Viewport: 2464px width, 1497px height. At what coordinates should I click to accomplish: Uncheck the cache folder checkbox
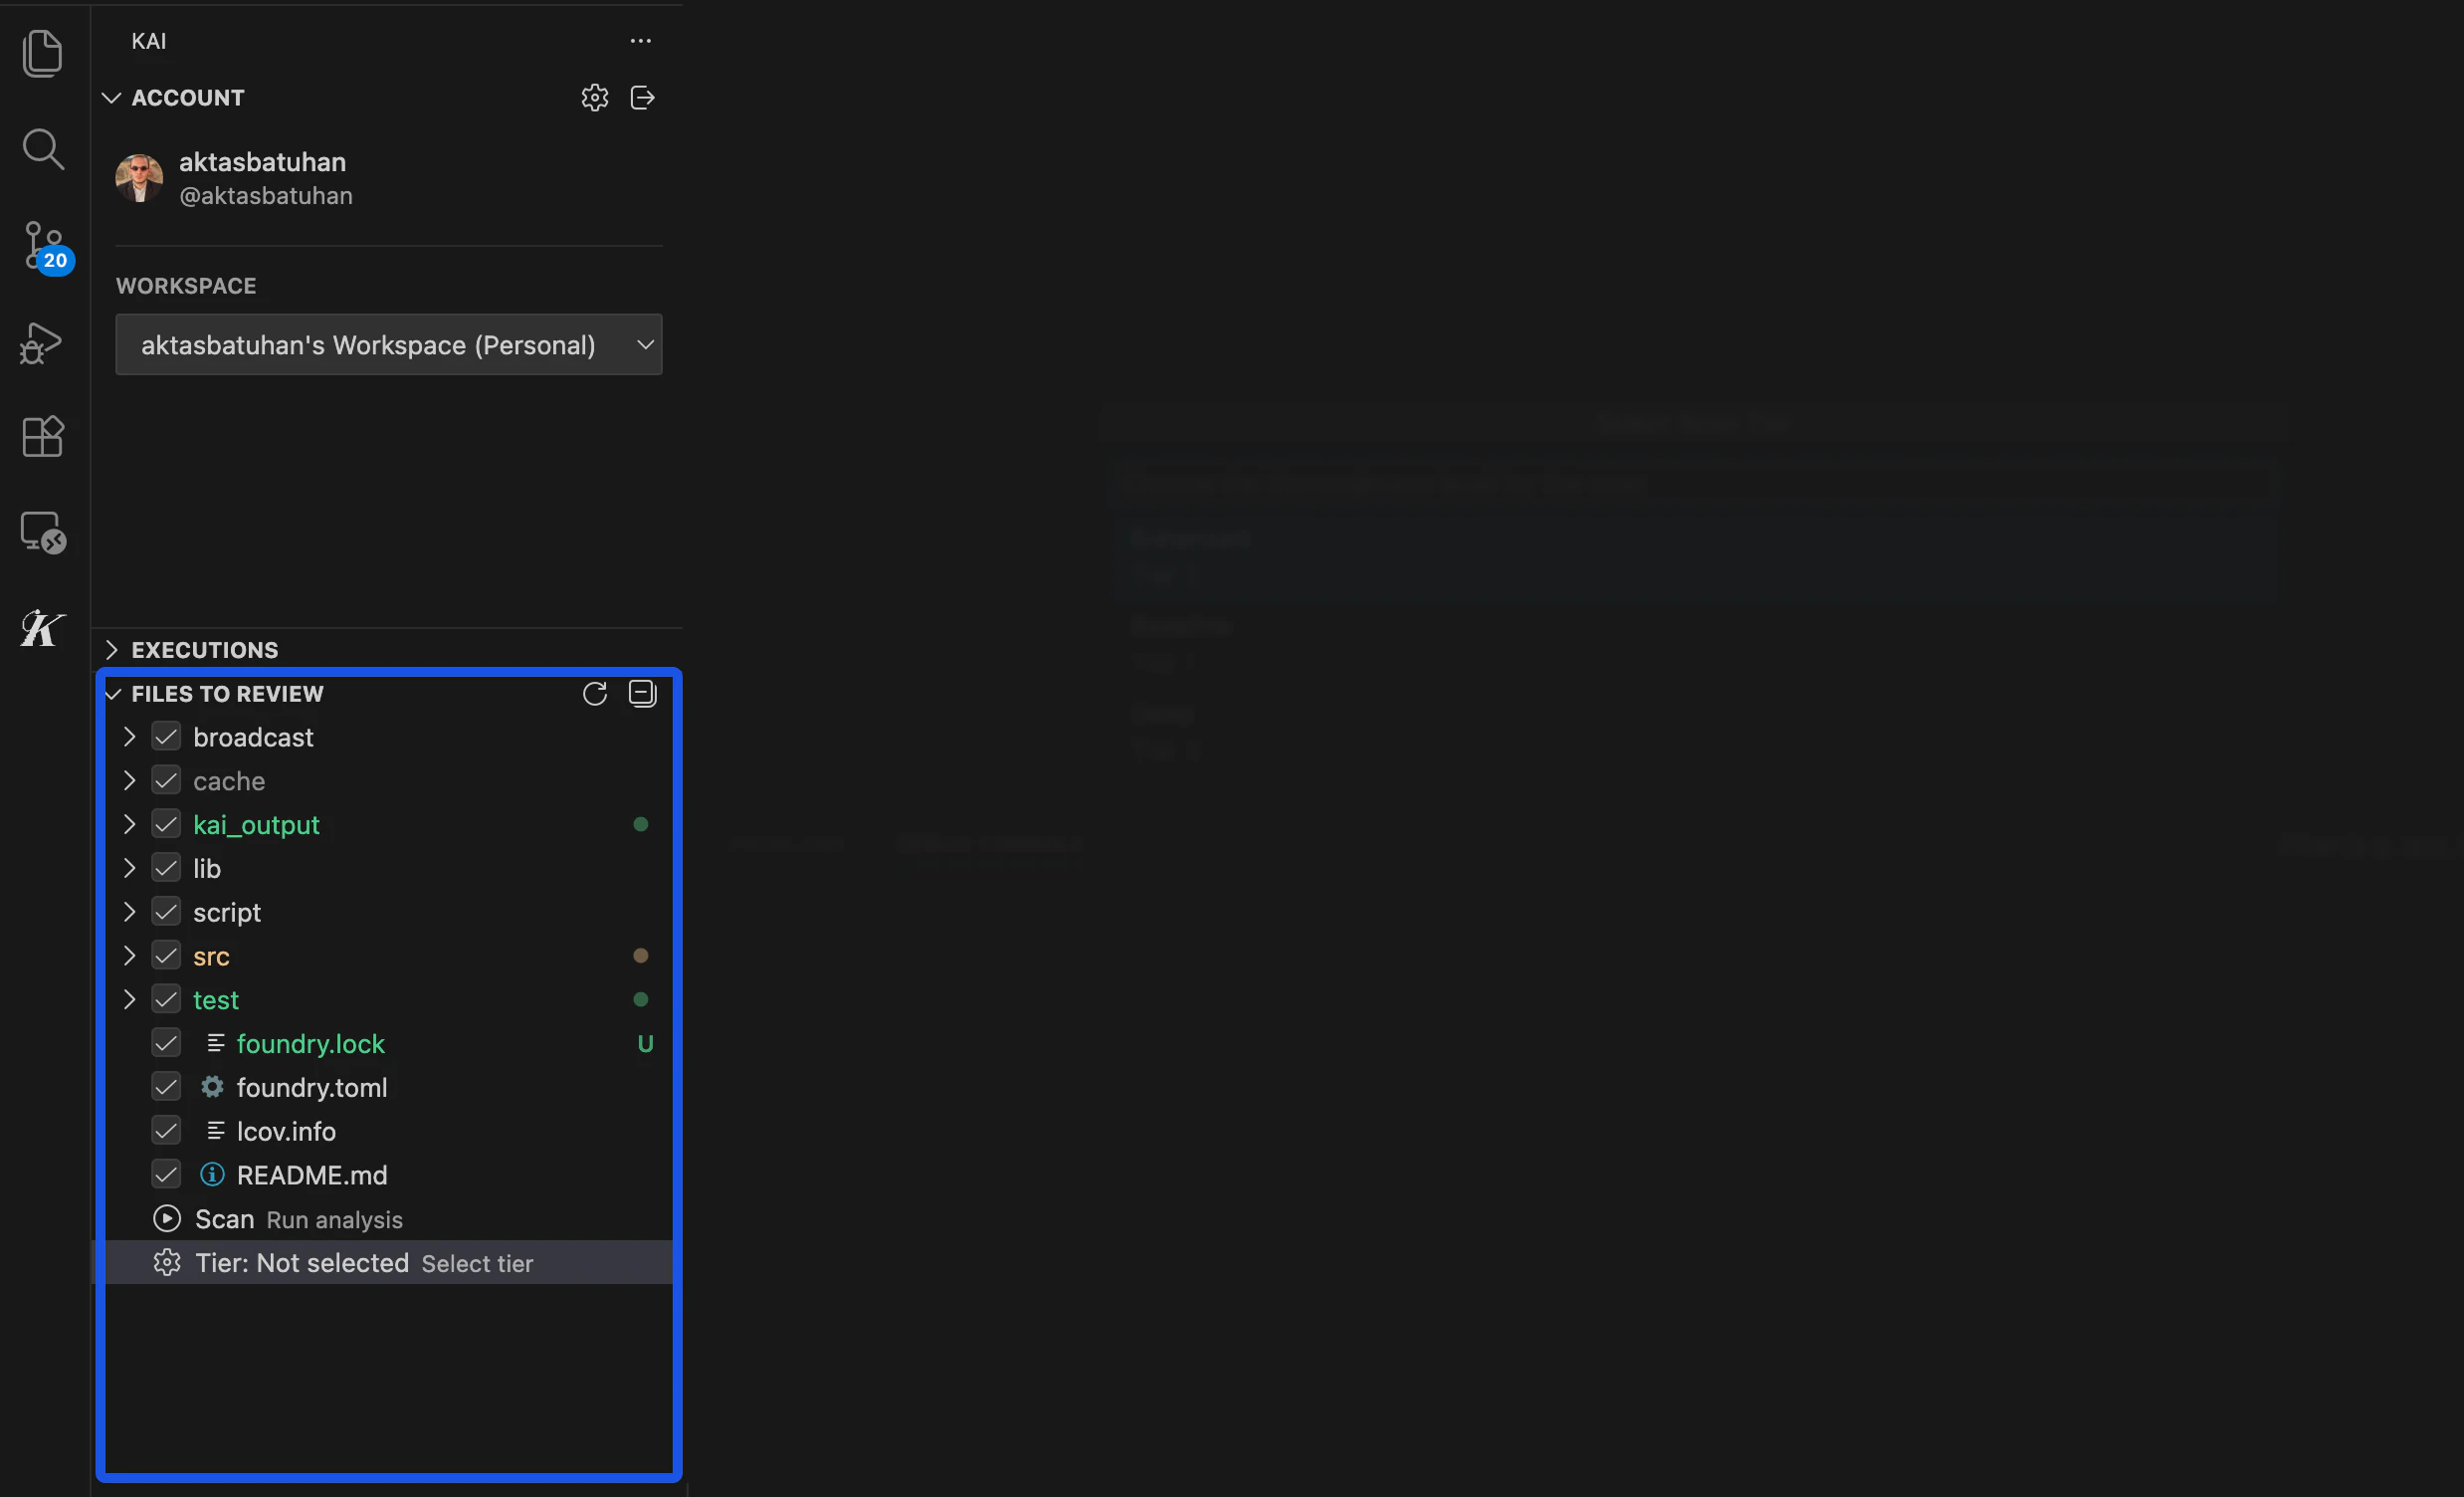[x=166, y=780]
